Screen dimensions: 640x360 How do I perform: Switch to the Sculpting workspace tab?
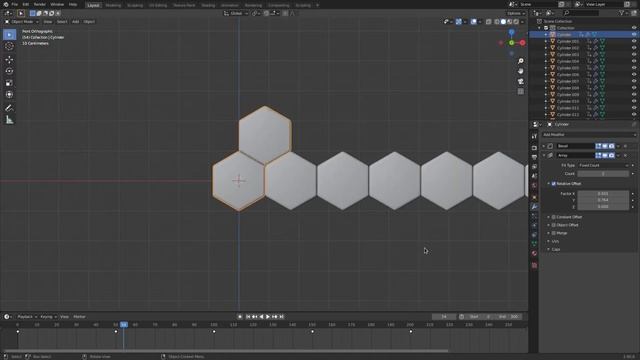(x=135, y=5)
